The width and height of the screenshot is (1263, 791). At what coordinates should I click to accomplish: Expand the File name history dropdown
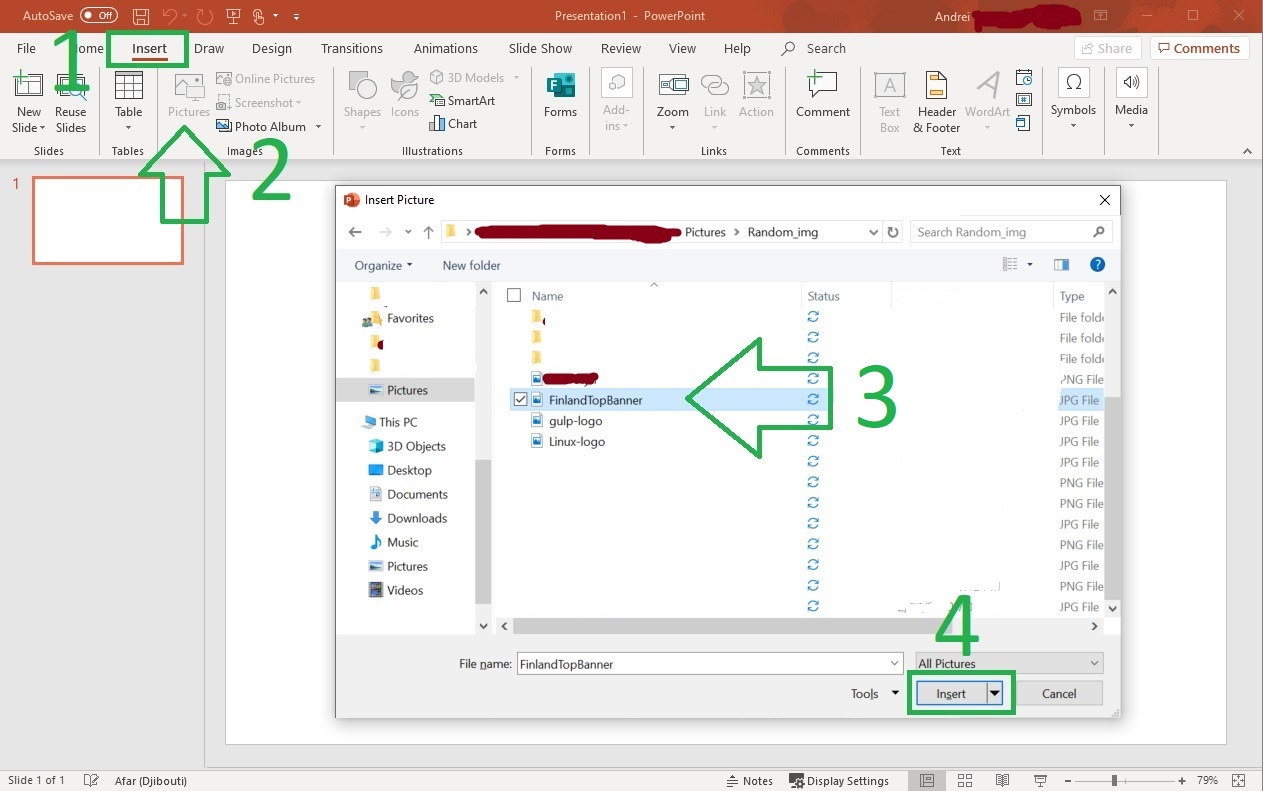[894, 663]
